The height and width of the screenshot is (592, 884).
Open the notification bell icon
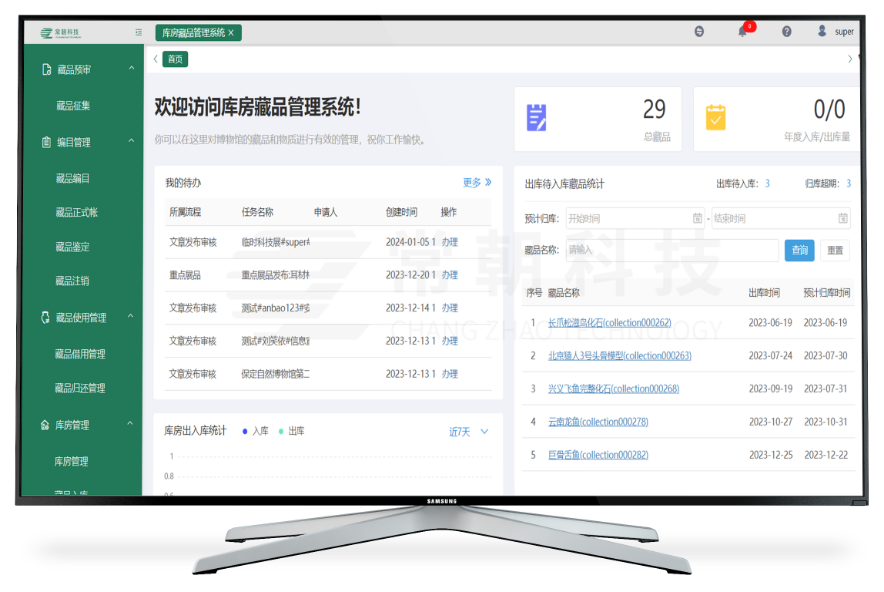coord(743,32)
